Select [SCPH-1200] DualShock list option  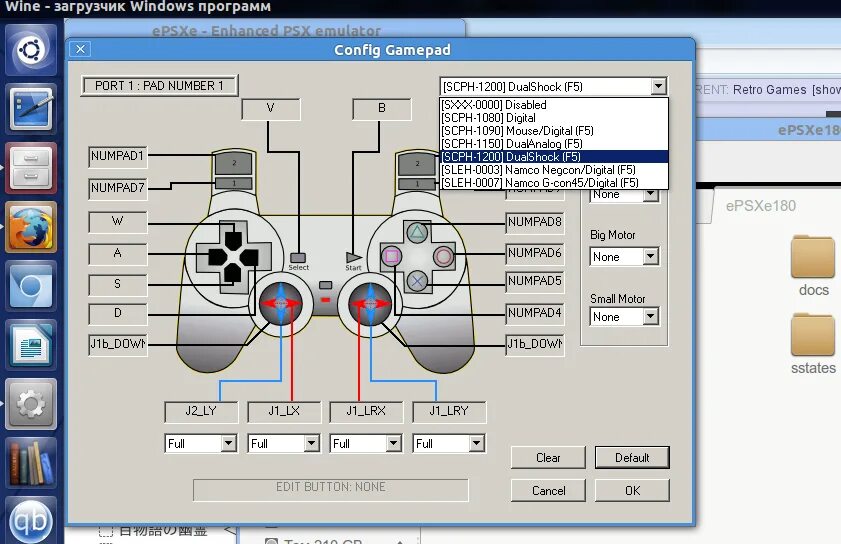point(554,157)
